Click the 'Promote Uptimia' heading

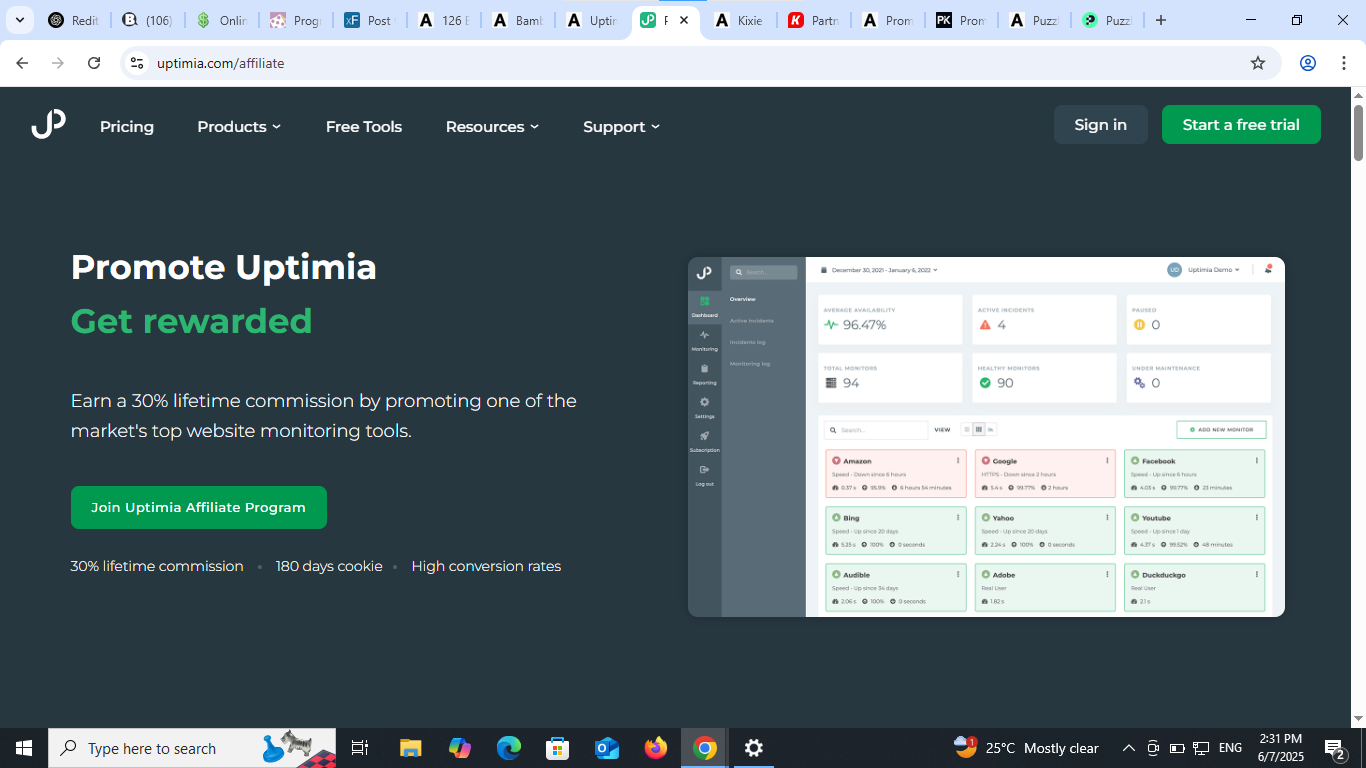pos(224,267)
